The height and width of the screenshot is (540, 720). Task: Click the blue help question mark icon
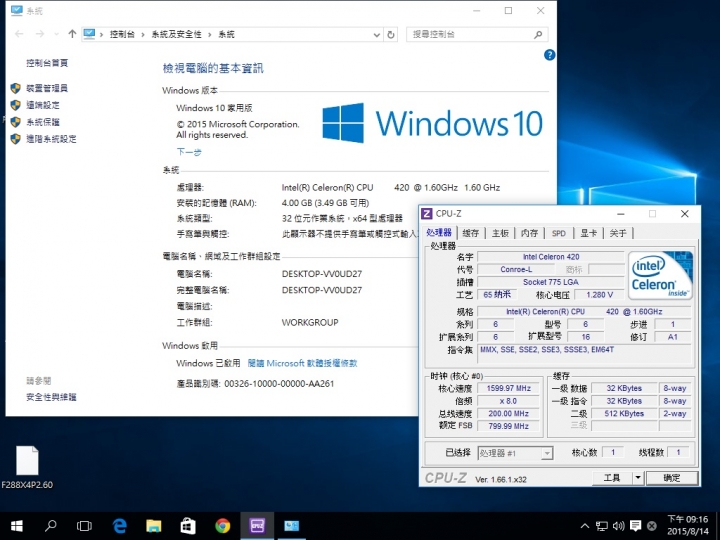[x=549, y=55]
